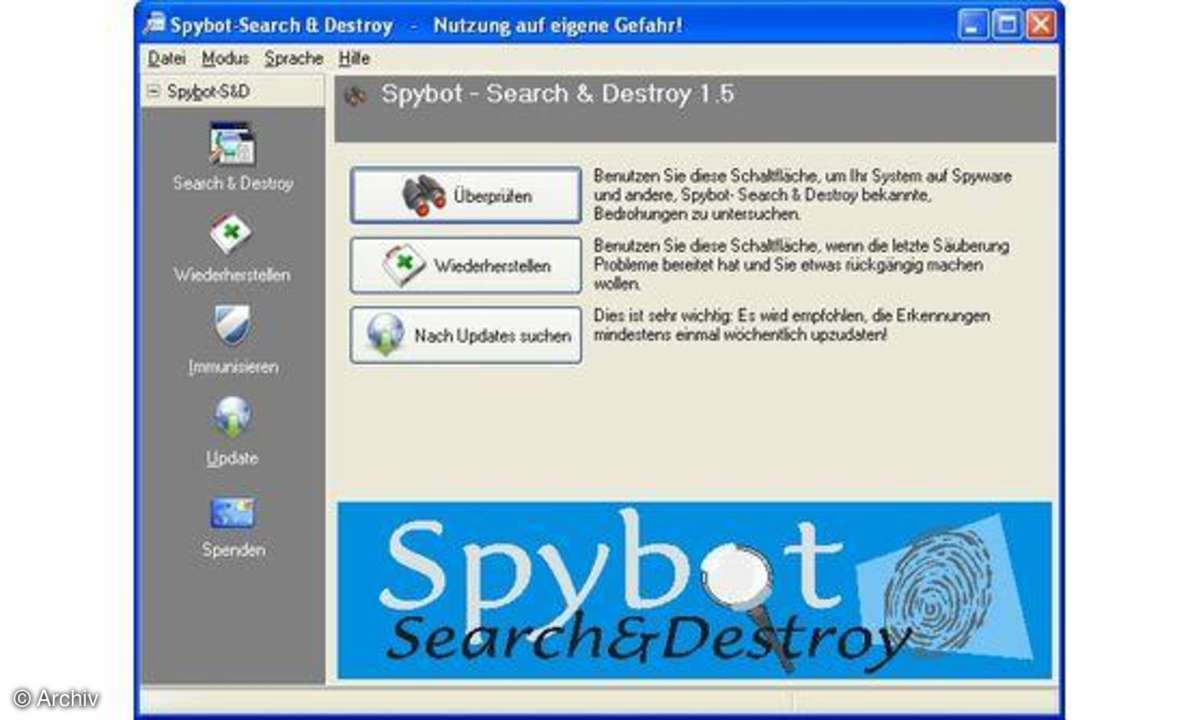Open the Wiederherstellen sidebar icon
The image size is (1200, 720).
pyautogui.click(x=231, y=235)
